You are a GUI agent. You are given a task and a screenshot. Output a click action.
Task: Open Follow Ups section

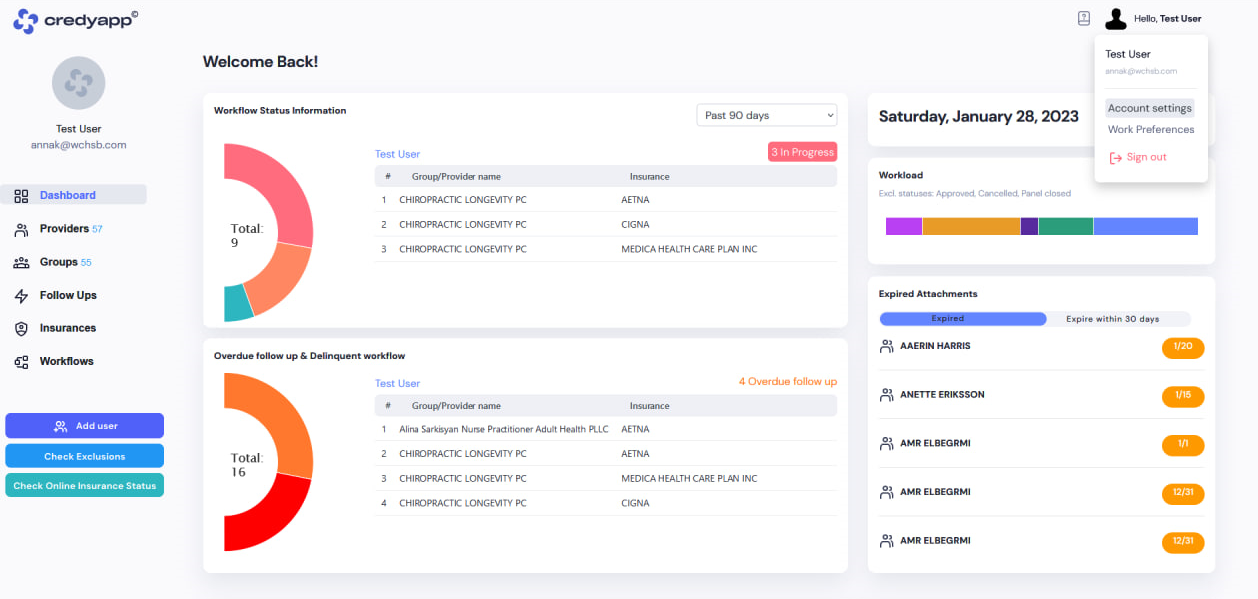(x=68, y=295)
